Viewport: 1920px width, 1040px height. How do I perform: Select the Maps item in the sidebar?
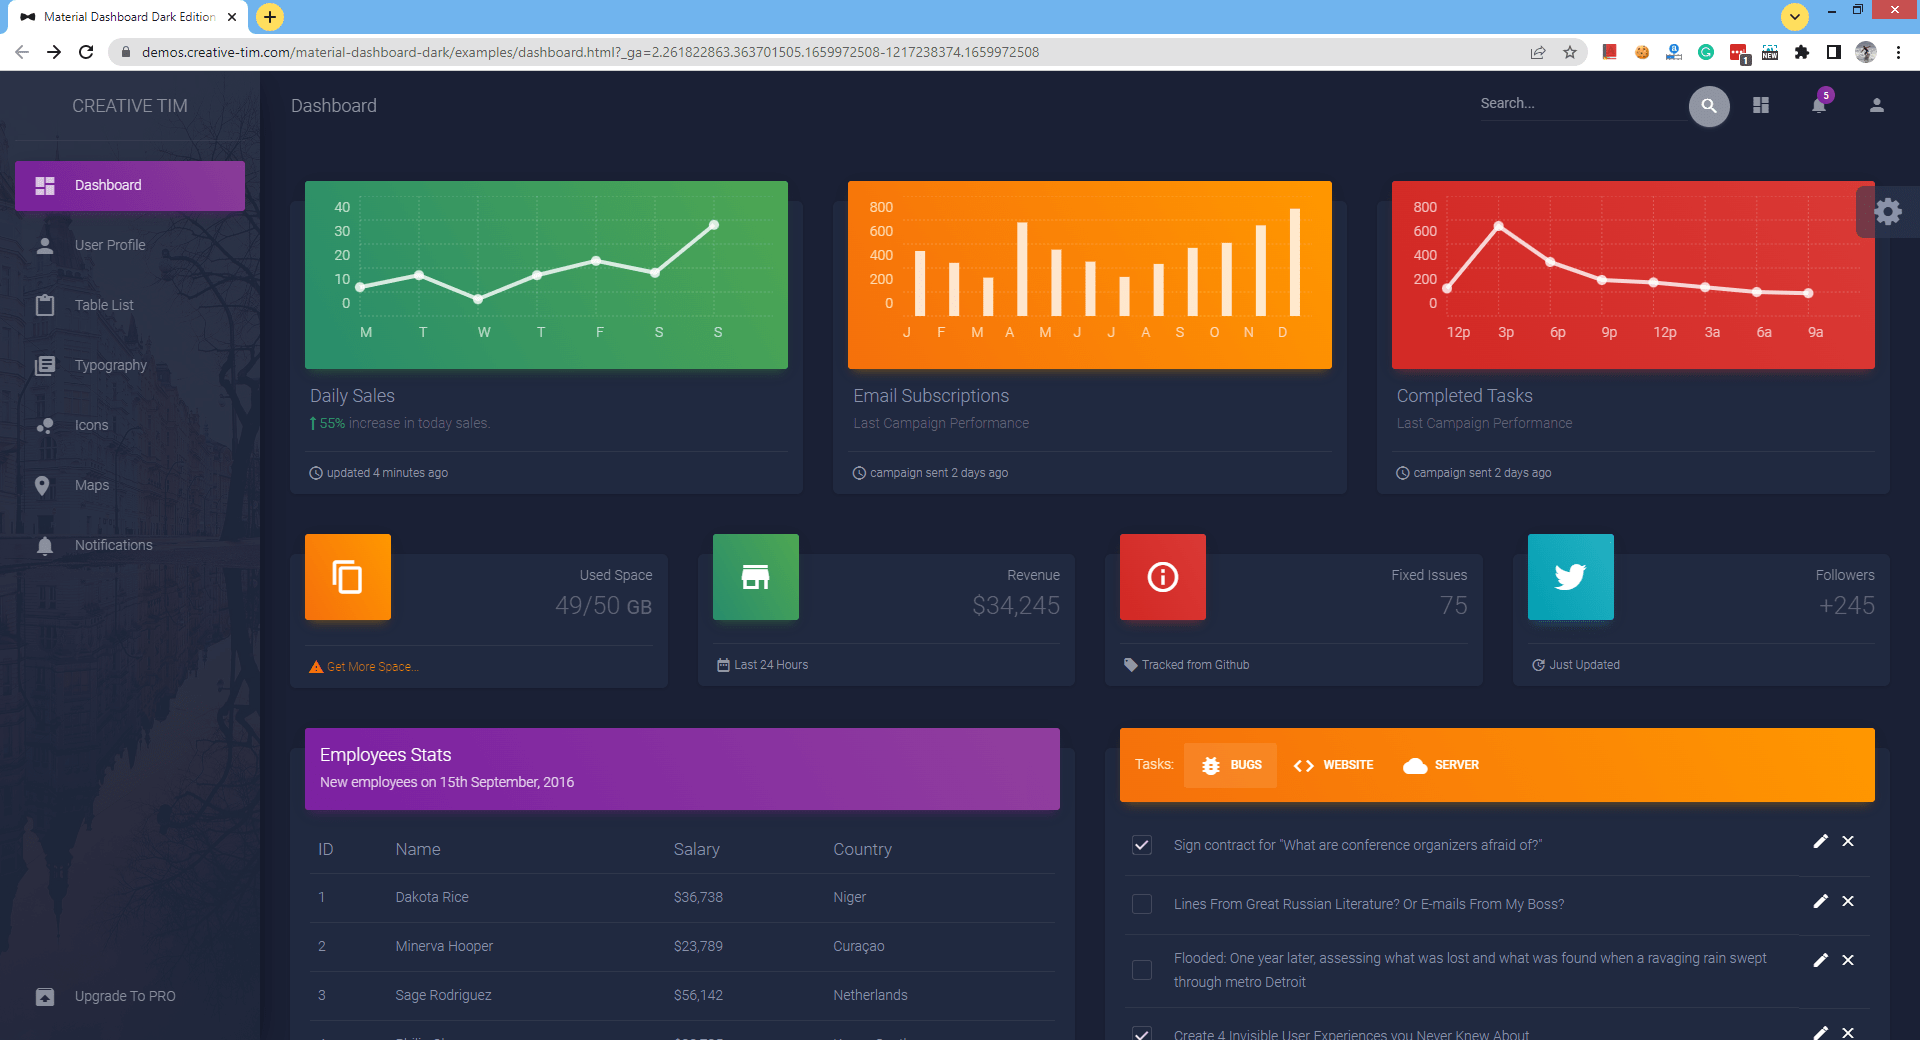(x=92, y=485)
